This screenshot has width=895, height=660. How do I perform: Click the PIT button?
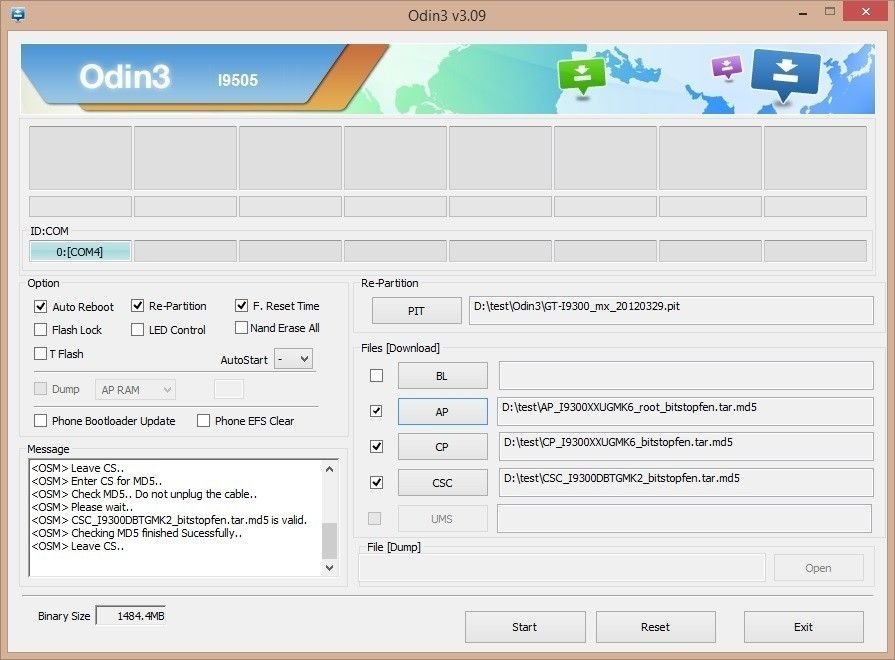tap(417, 311)
